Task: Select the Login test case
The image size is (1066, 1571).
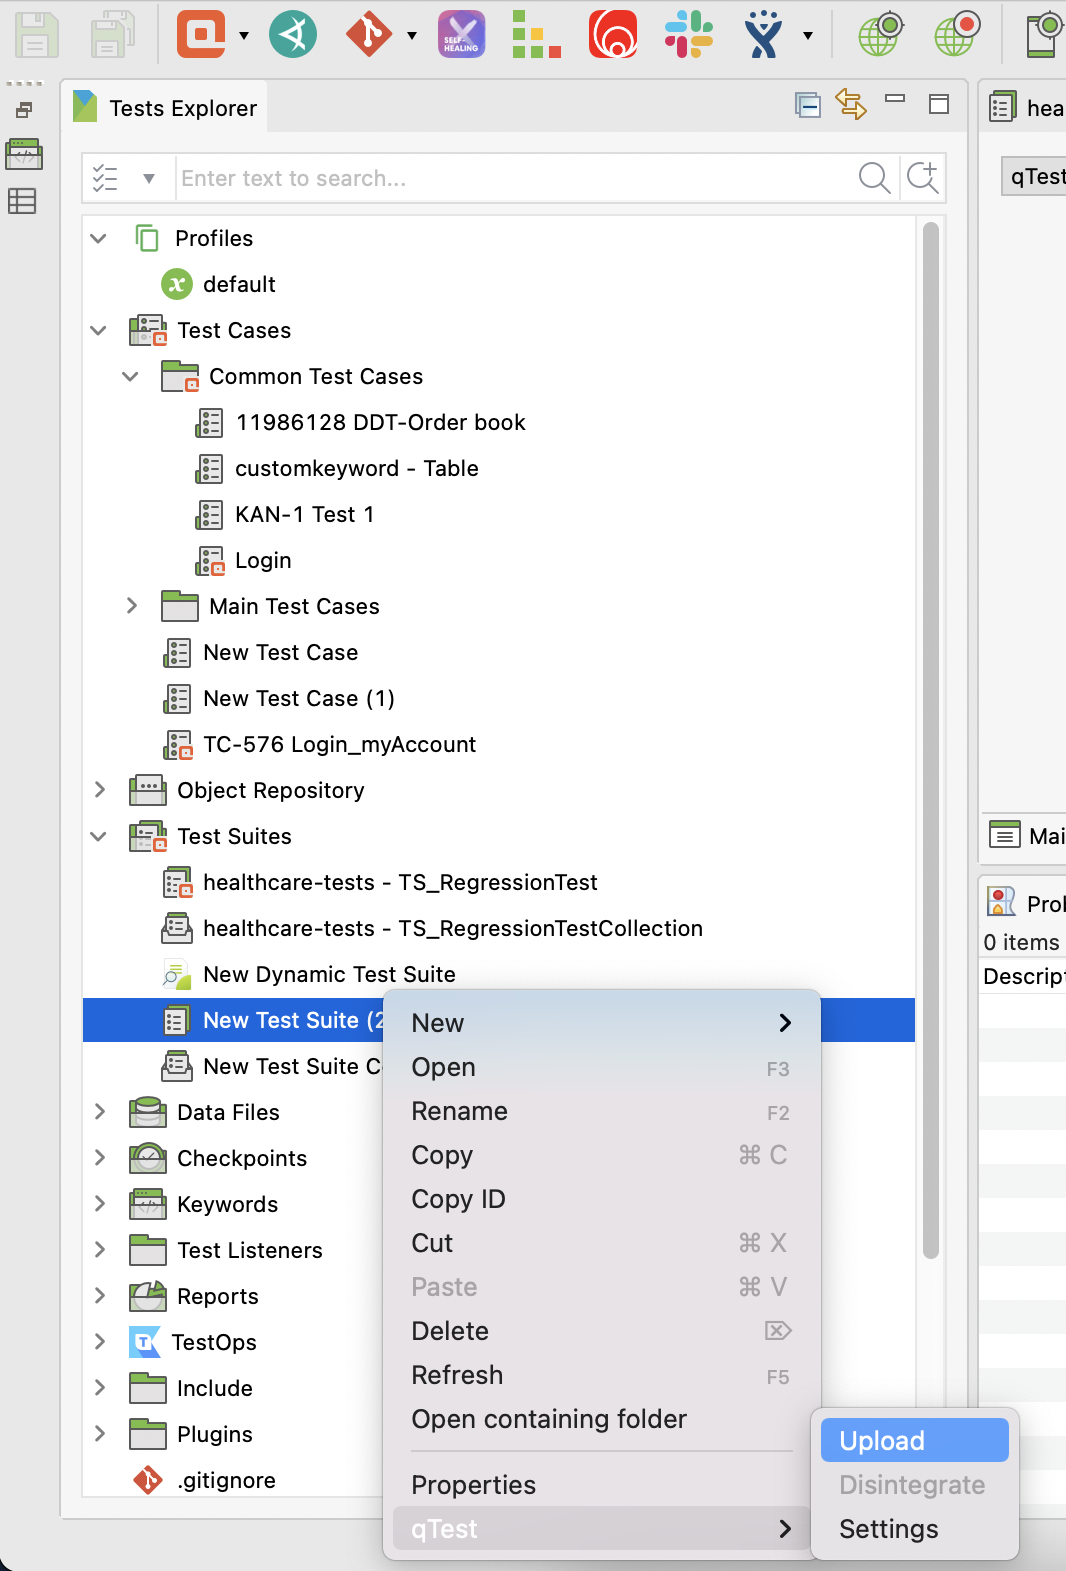Action: pos(263,560)
